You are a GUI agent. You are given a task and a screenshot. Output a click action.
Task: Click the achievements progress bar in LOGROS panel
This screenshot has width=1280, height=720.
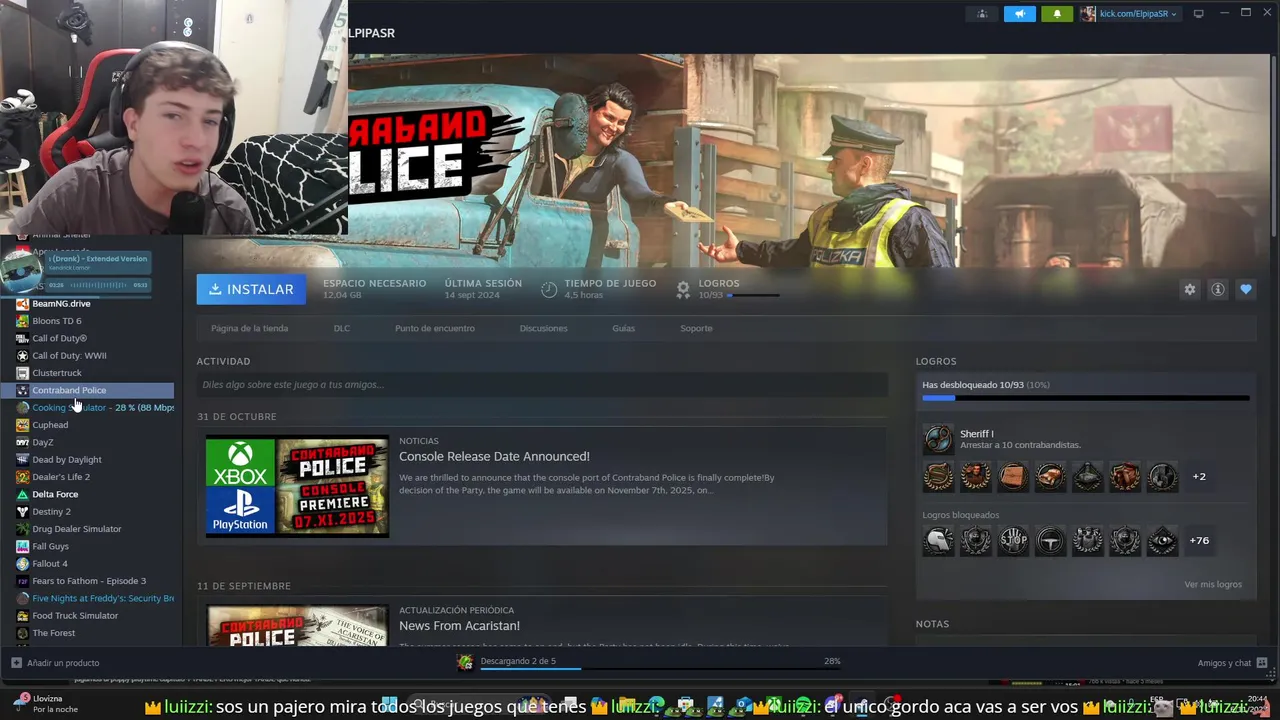tap(1086, 398)
